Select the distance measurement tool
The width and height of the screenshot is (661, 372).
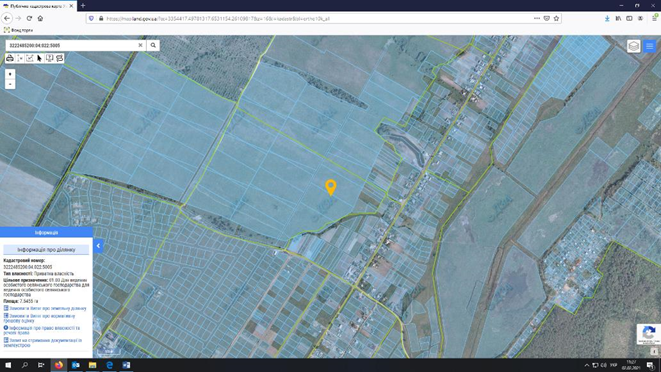coord(20,58)
